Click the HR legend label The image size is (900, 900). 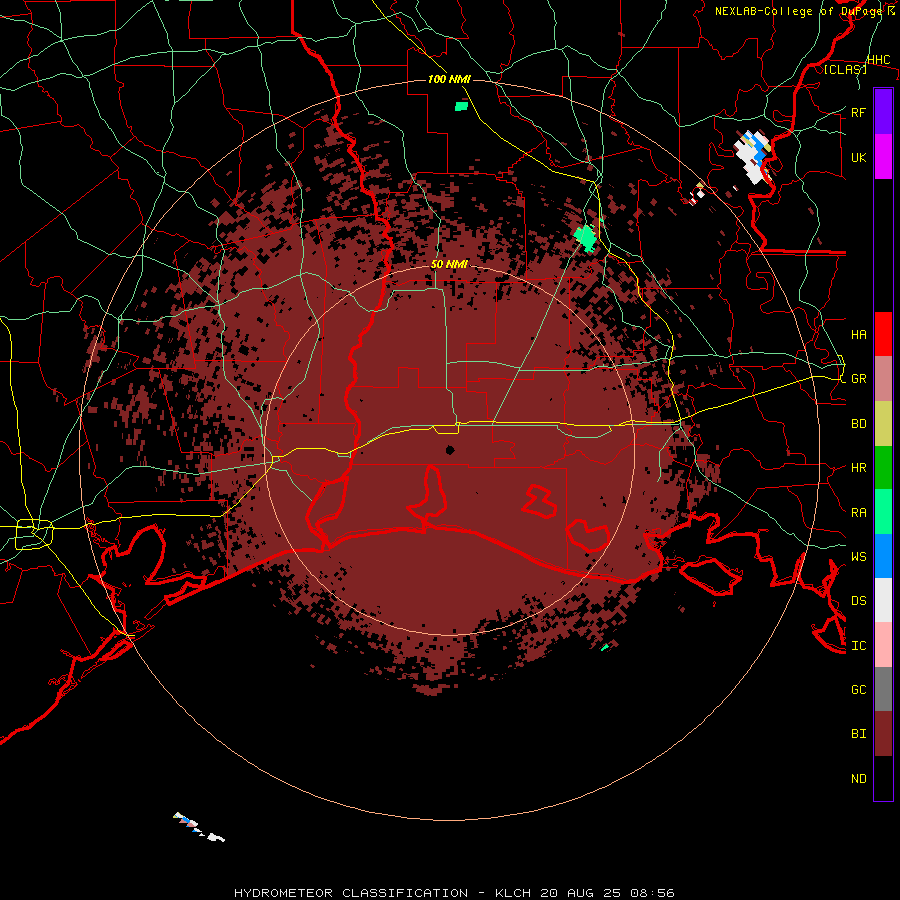click(x=858, y=468)
